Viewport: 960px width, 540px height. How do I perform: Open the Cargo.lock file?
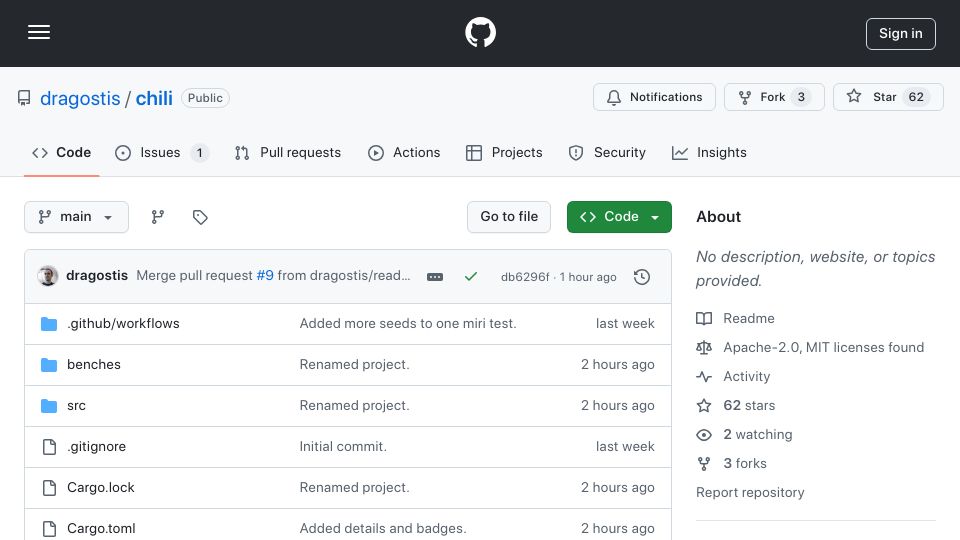point(100,487)
